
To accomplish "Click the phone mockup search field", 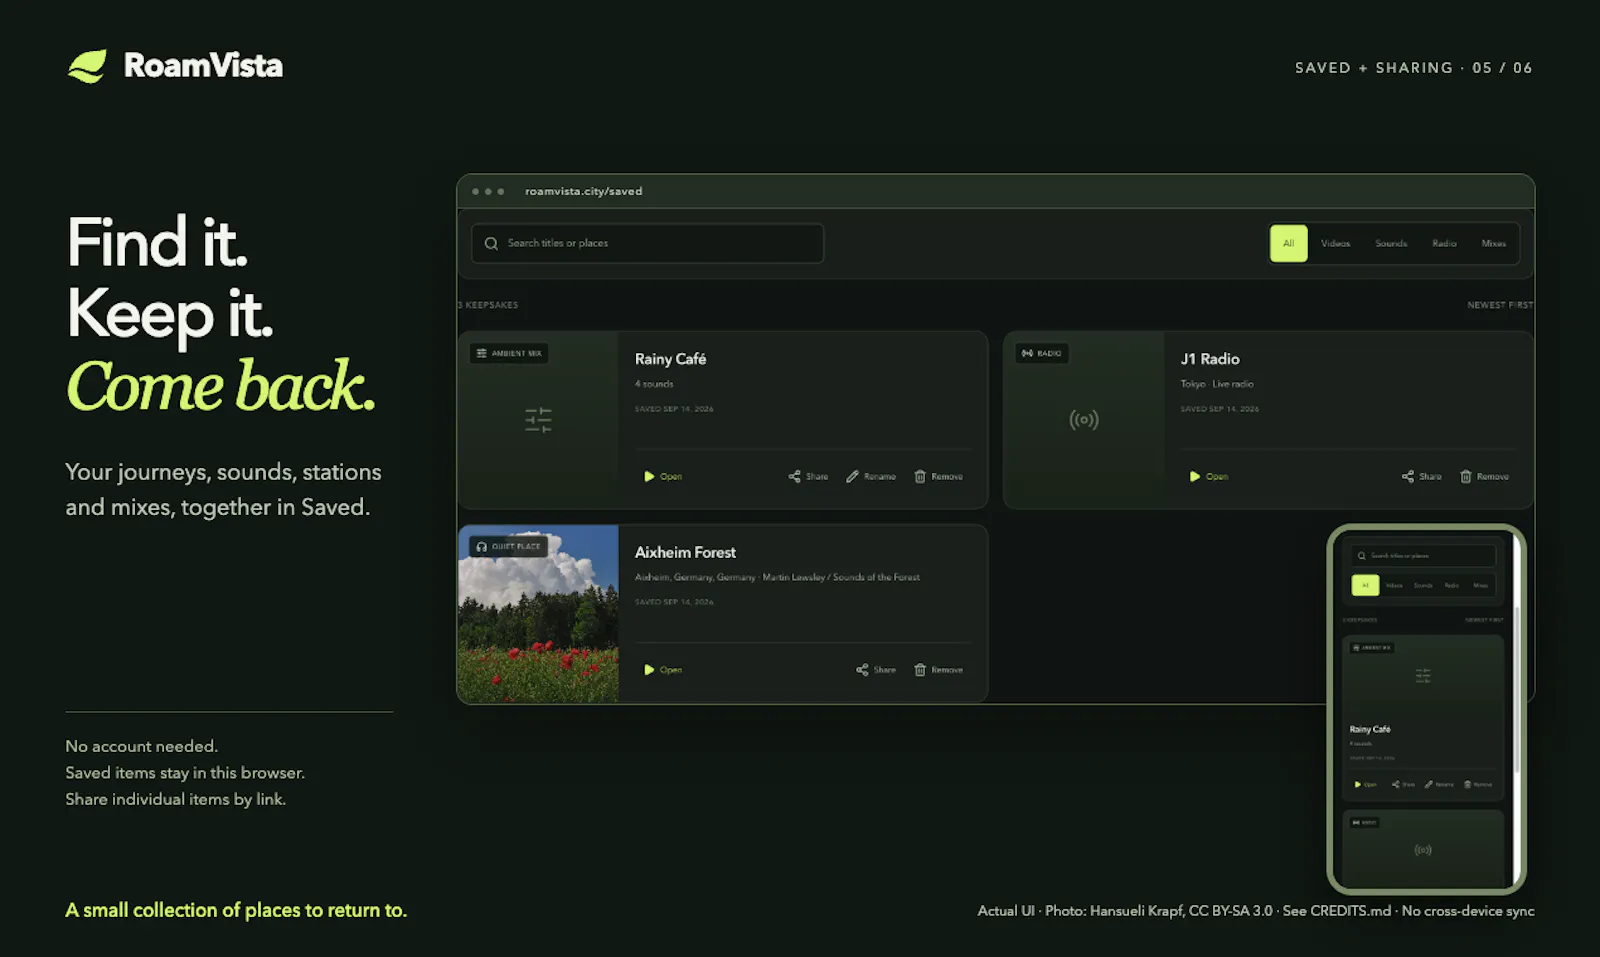I will pos(1423,555).
